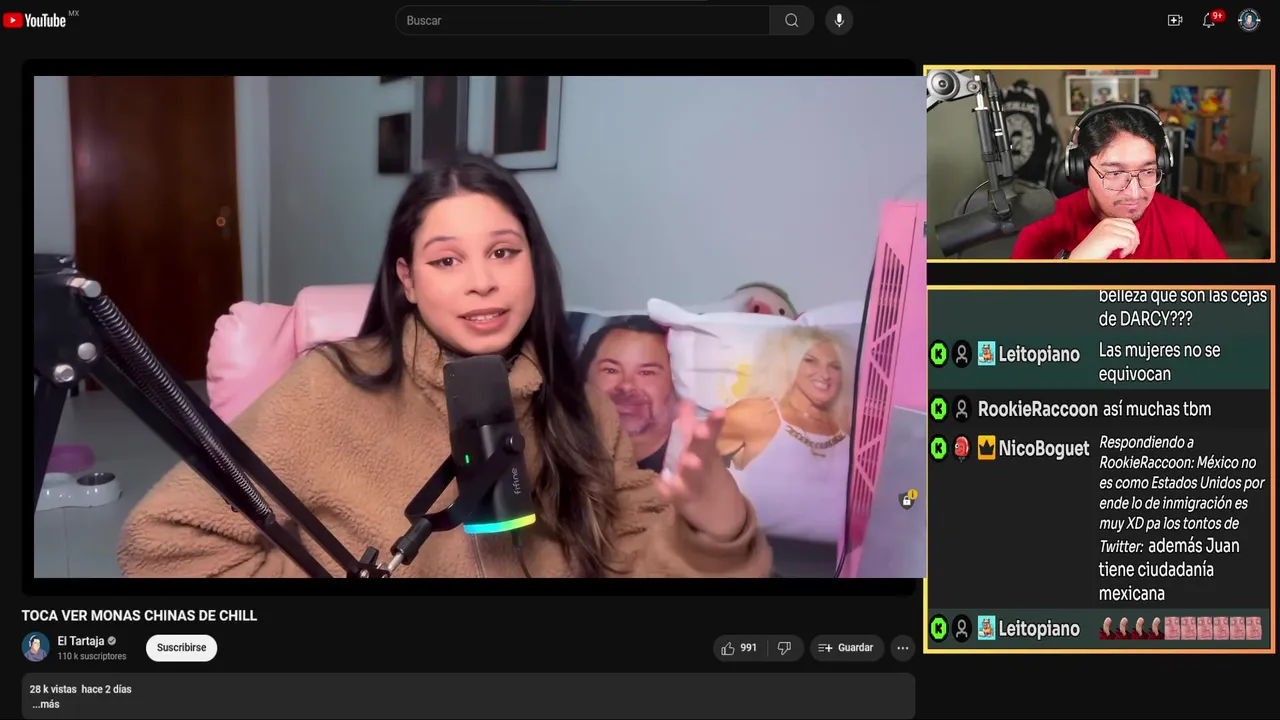1280x720 pixels.
Task: Click the lock icon in the video
Action: point(907,499)
